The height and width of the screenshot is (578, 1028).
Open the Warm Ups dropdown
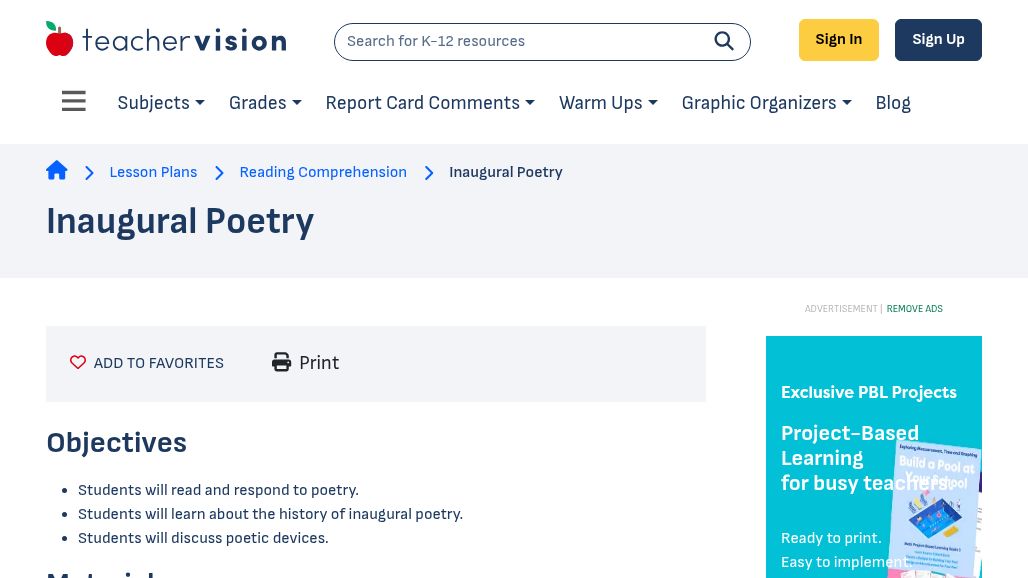607,103
